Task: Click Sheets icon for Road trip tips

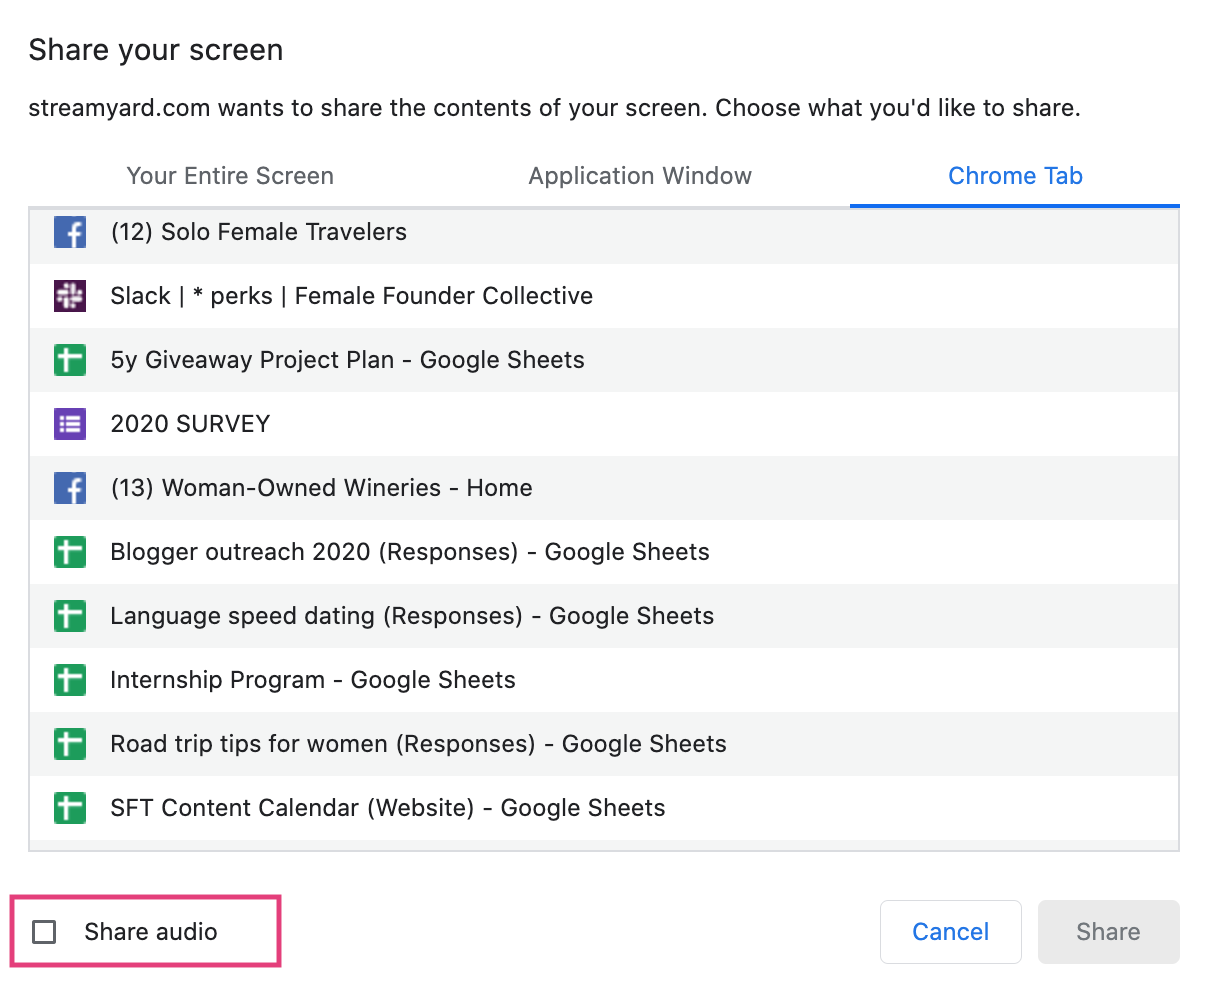Action: coord(70,744)
